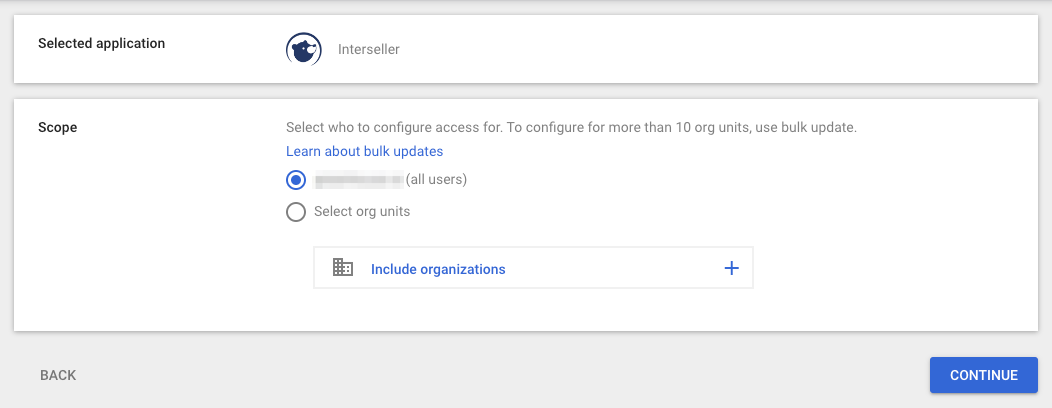Click the blank area right of Interseller name

(x=711, y=49)
